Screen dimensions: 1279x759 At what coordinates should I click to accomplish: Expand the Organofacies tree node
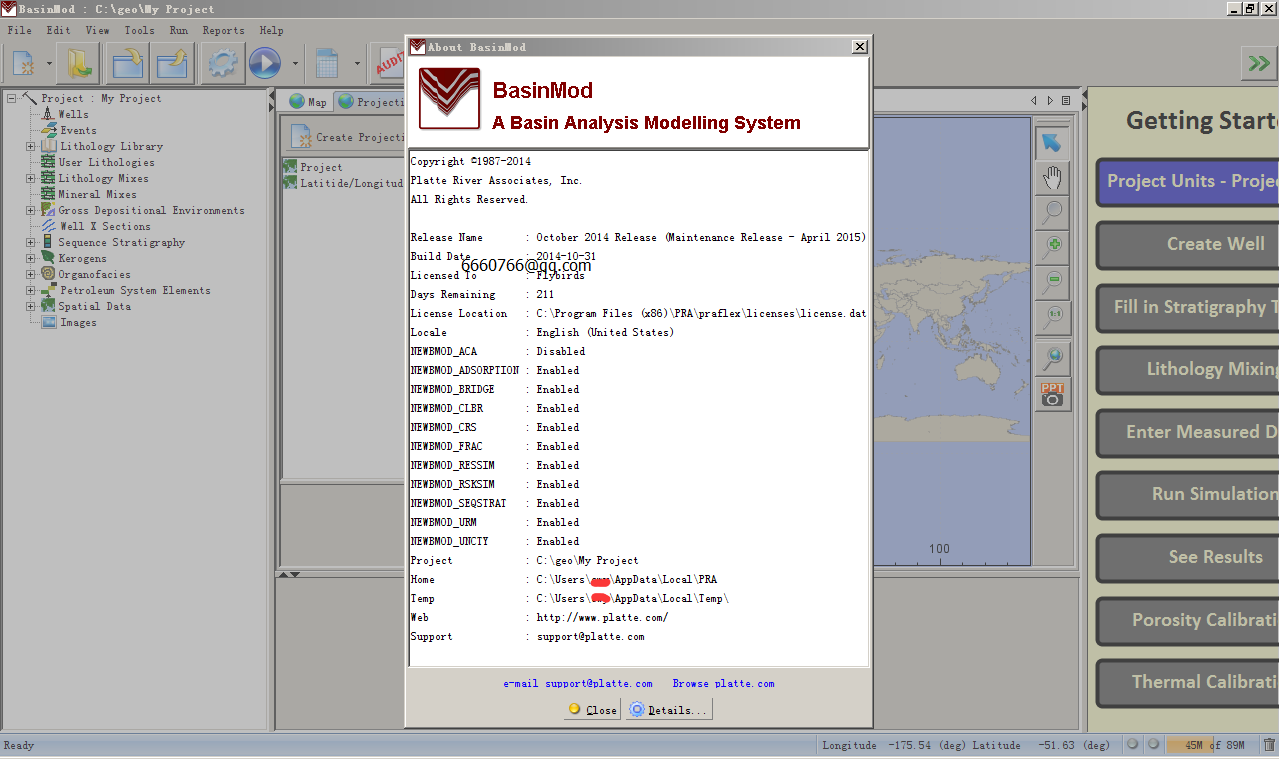31,274
